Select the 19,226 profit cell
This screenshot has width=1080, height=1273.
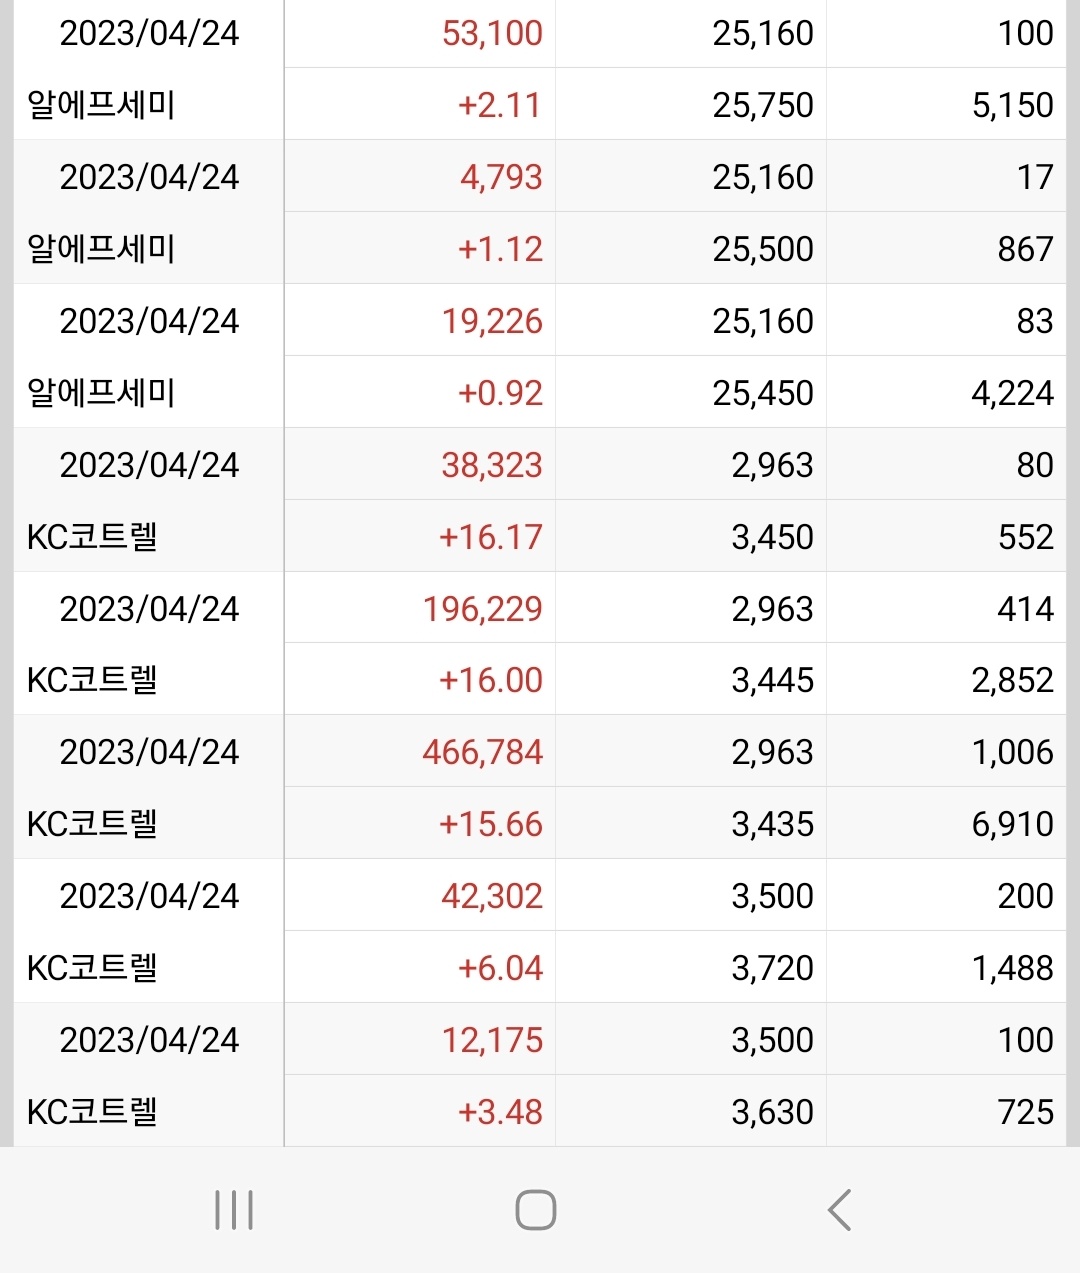492,321
